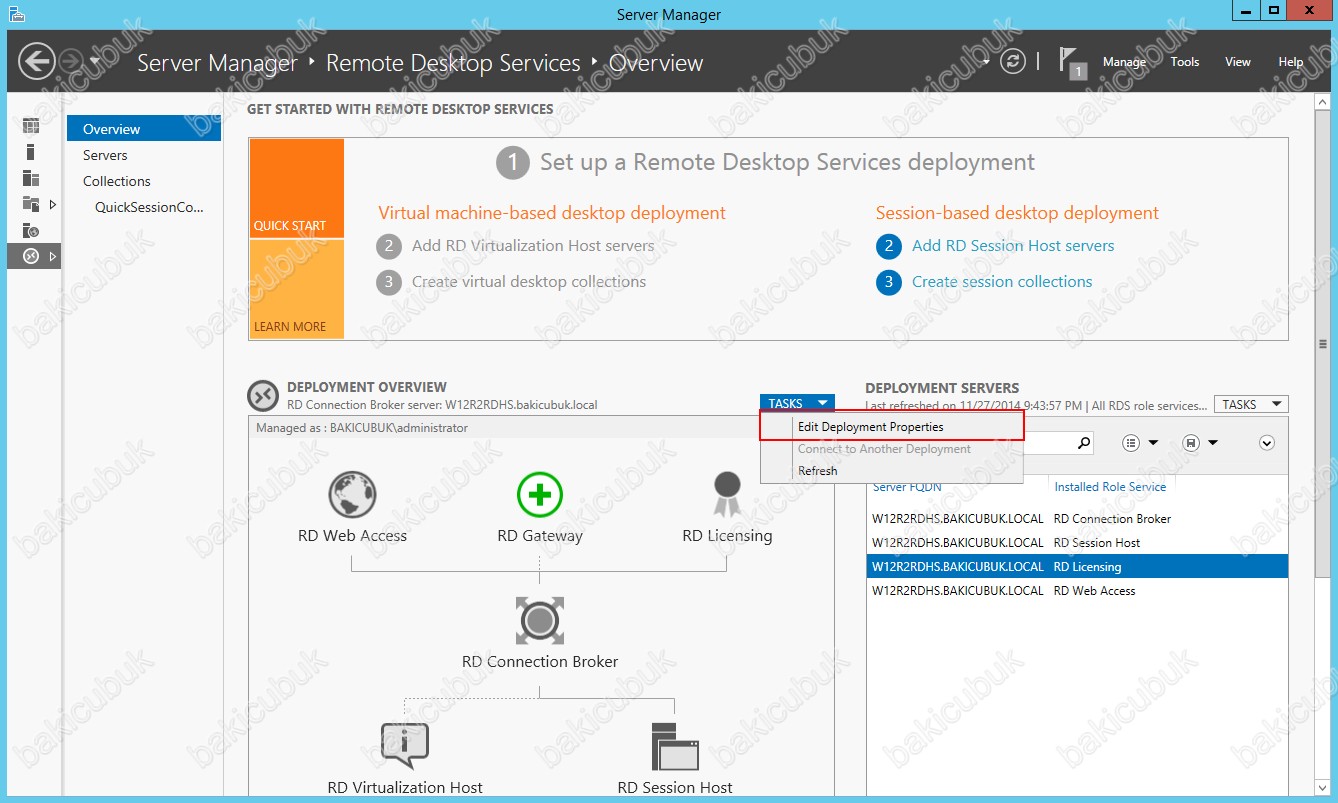
Task: Open Deployment Overview TASKS dropdown
Action: coord(797,403)
